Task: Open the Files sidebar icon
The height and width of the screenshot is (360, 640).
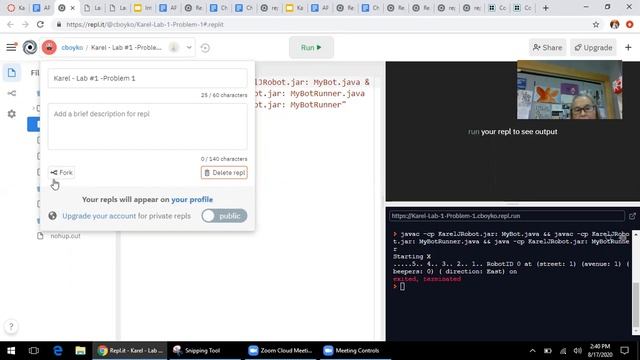Action: 12,73
